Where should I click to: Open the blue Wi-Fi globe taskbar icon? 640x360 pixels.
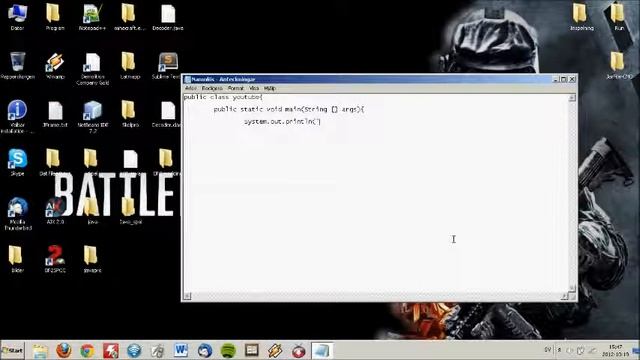pyautogui.click(x=134, y=351)
